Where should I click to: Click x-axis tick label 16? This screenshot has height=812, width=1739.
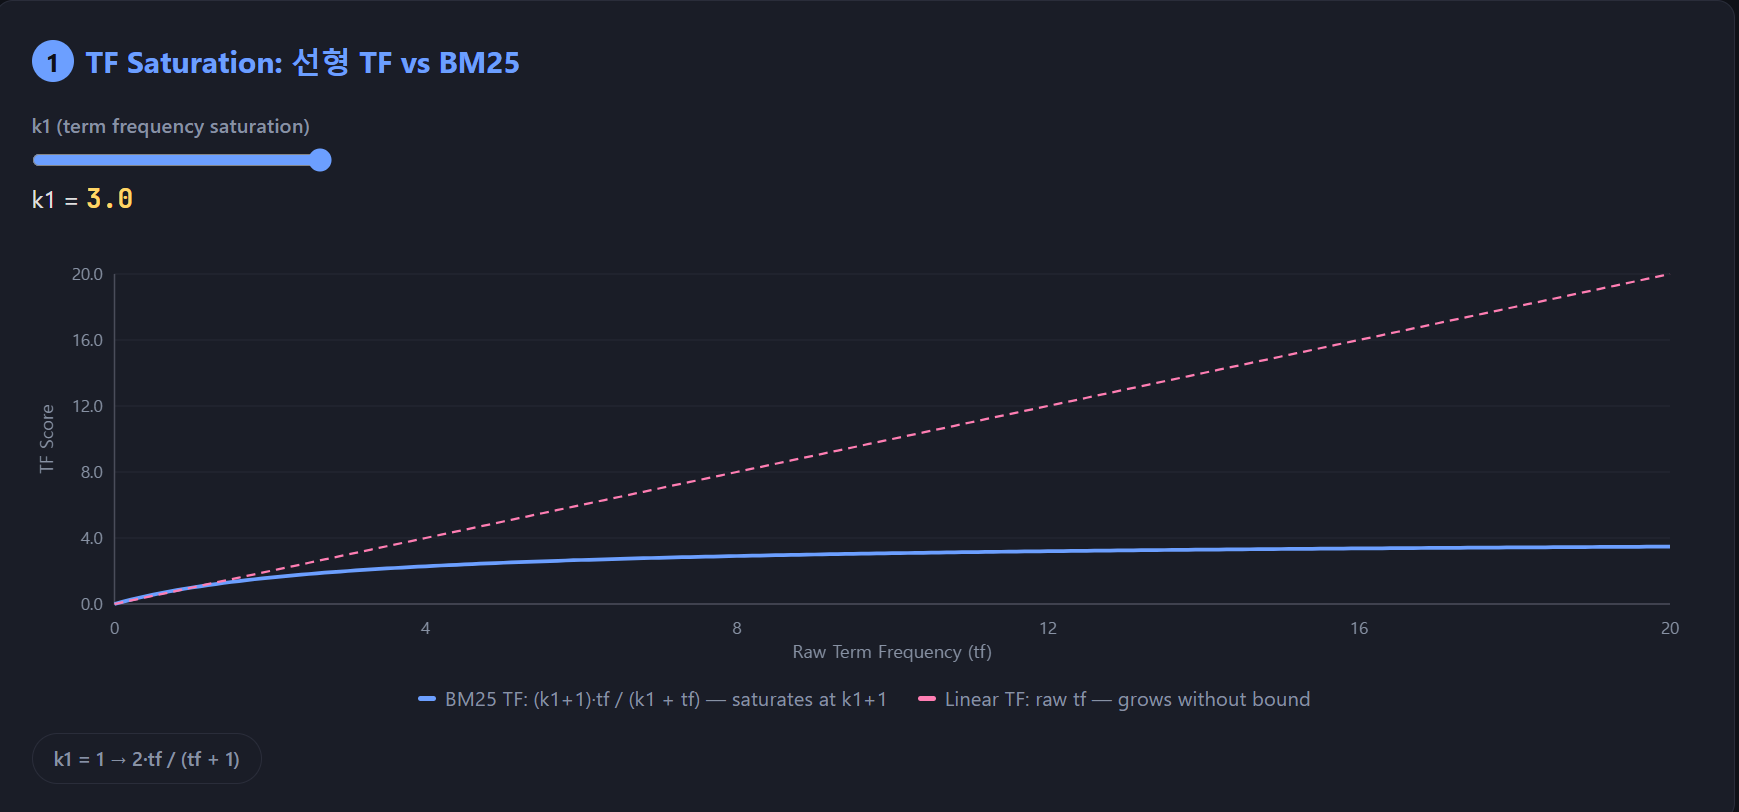(1359, 628)
